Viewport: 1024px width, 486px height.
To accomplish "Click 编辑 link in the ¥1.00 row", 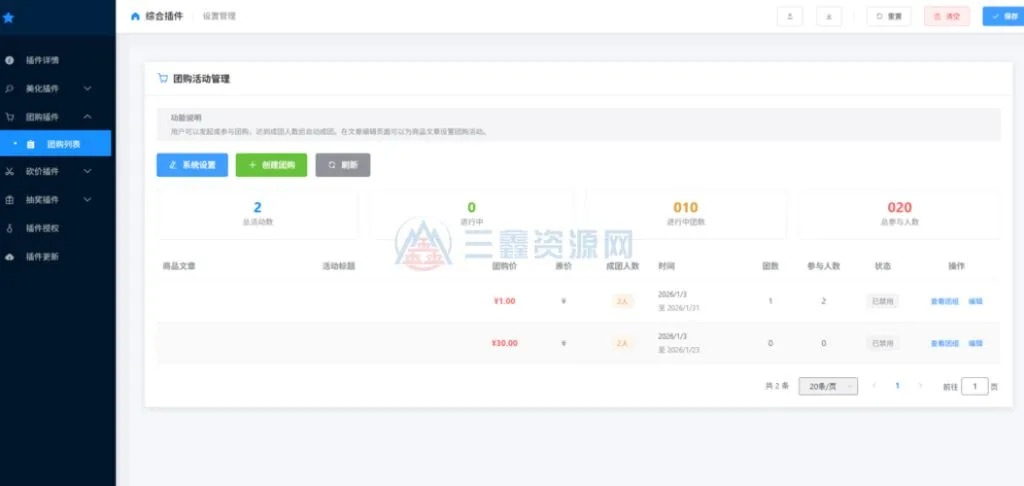I will click(975, 301).
